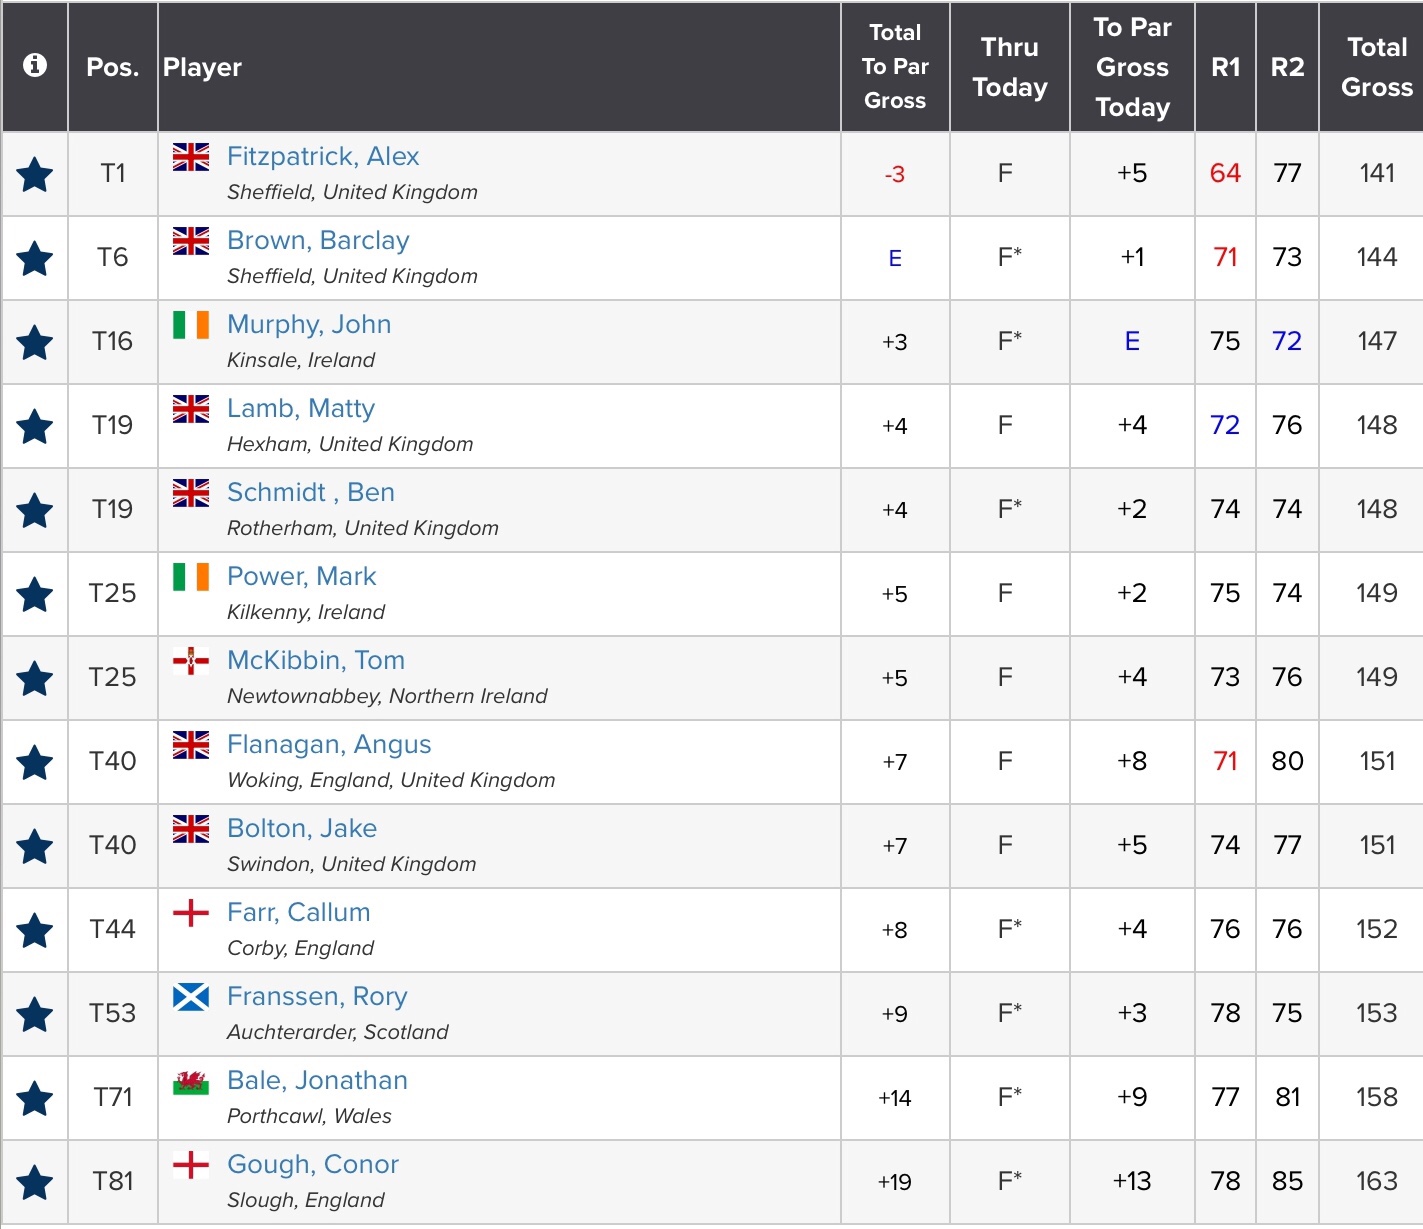Open Ben Schmidt player link
Viewport: 1423px width, 1229px height.
(x=311, y=492)
